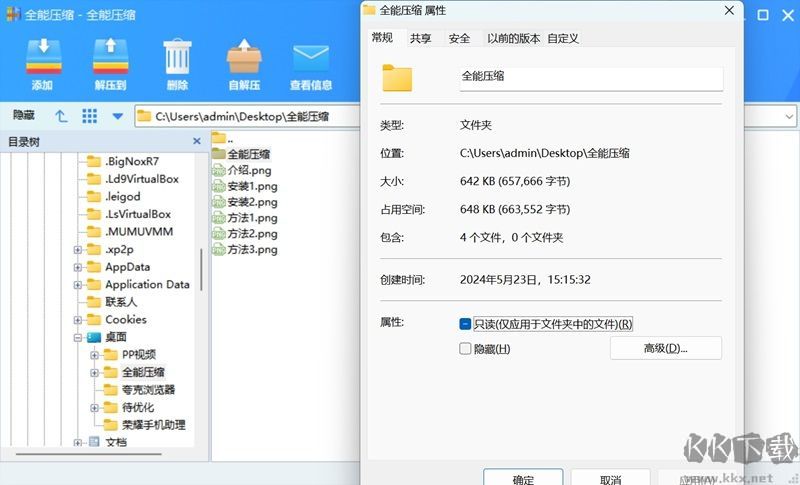Open the view options blue dropdown arrow

(x=117, y=116)
